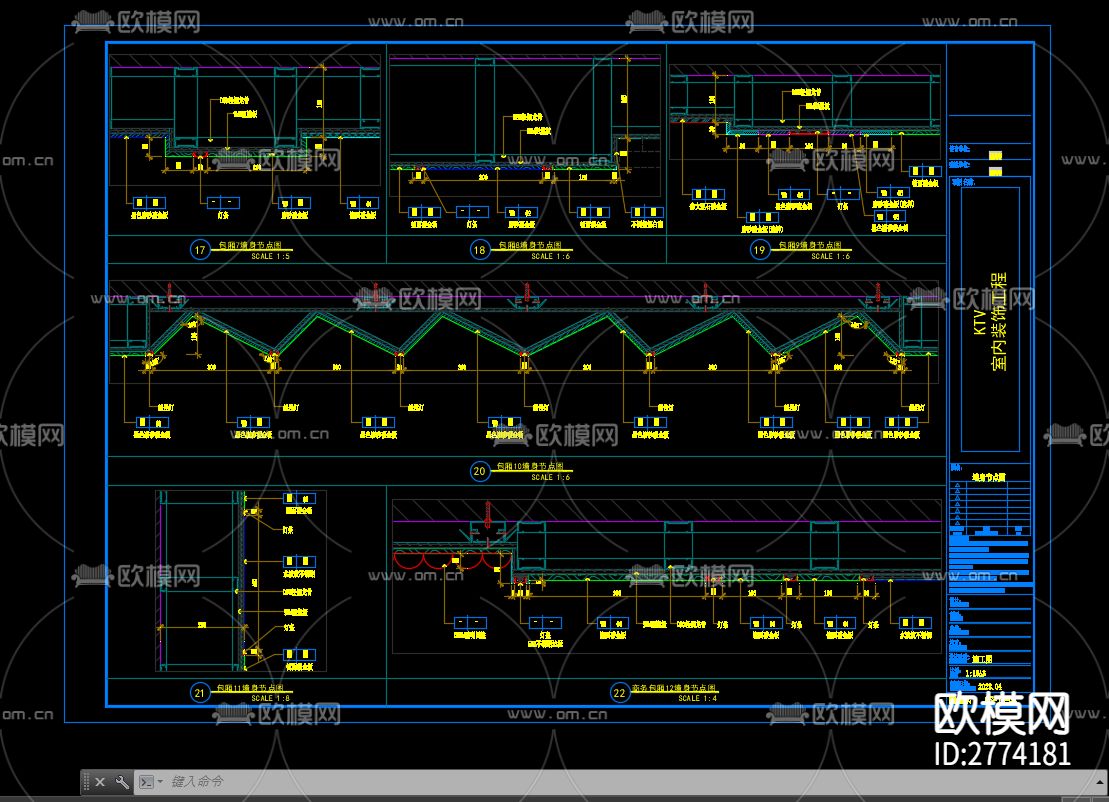The height and width of the screenshot is (802, 1109).
Task: Select detail bubble number 17
Action: 200,250
